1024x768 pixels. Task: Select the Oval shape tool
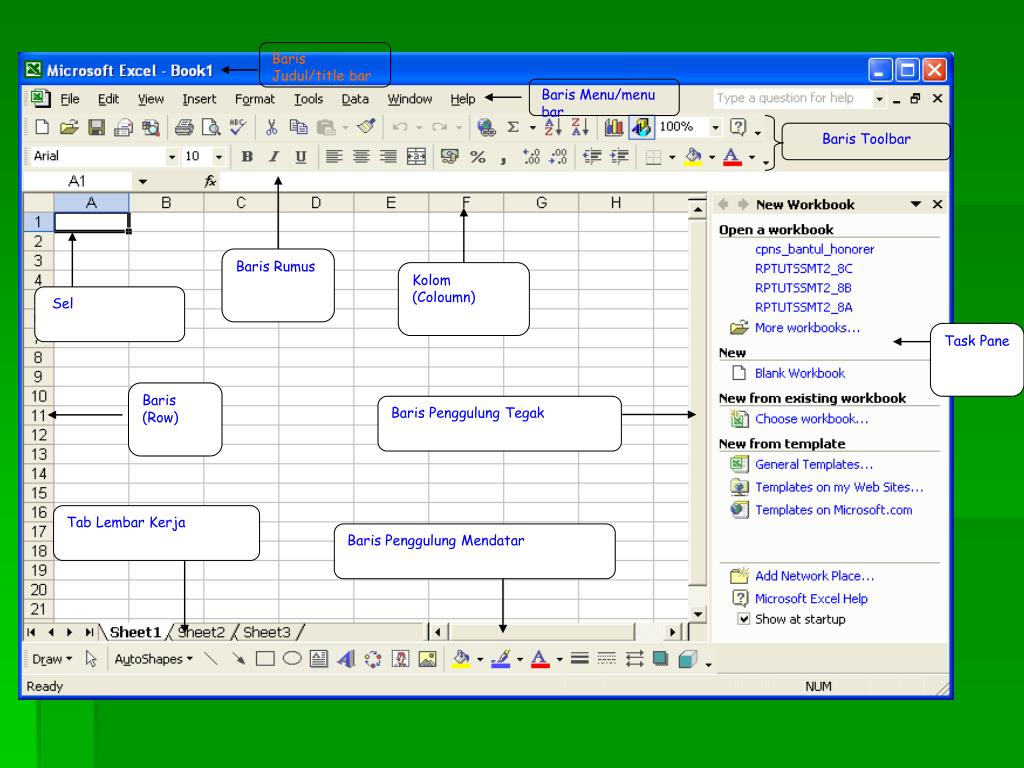click(x=292, y=658)
